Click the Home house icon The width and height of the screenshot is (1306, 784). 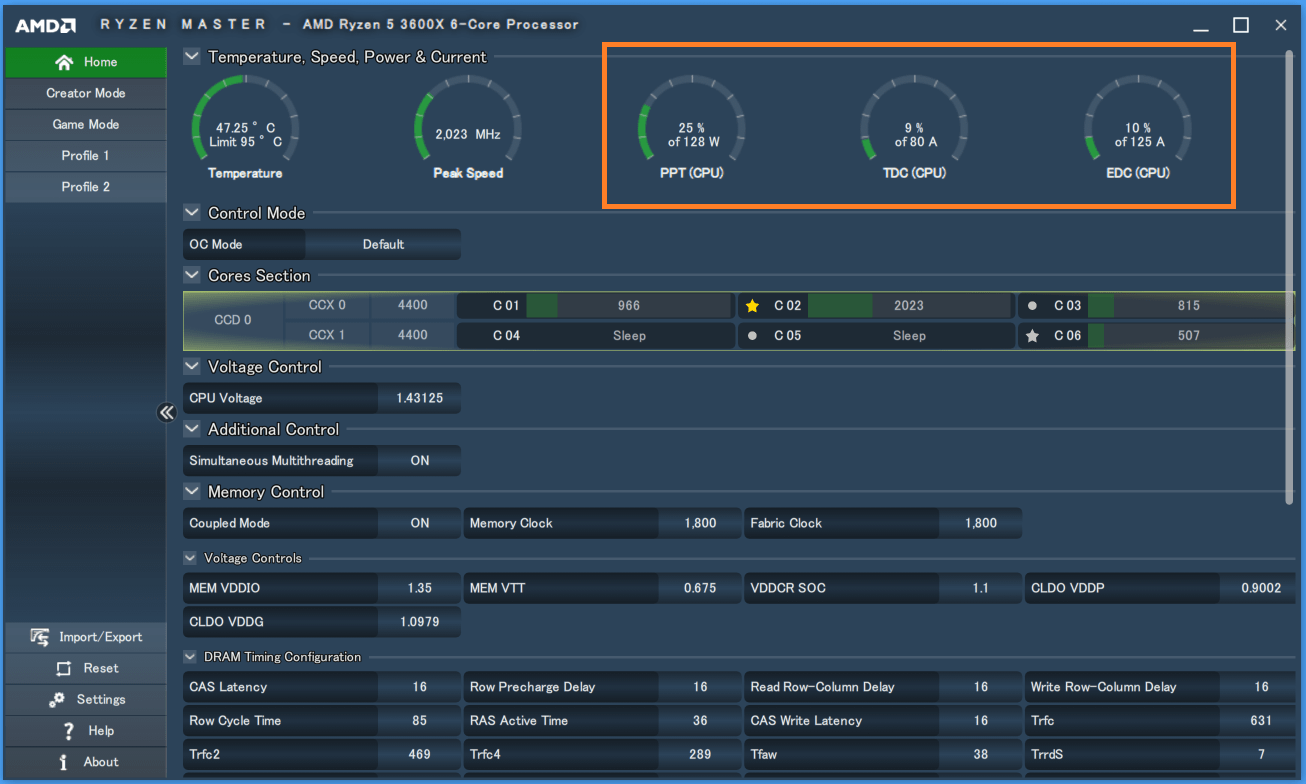pyautogui.click(x=64, y=62)
